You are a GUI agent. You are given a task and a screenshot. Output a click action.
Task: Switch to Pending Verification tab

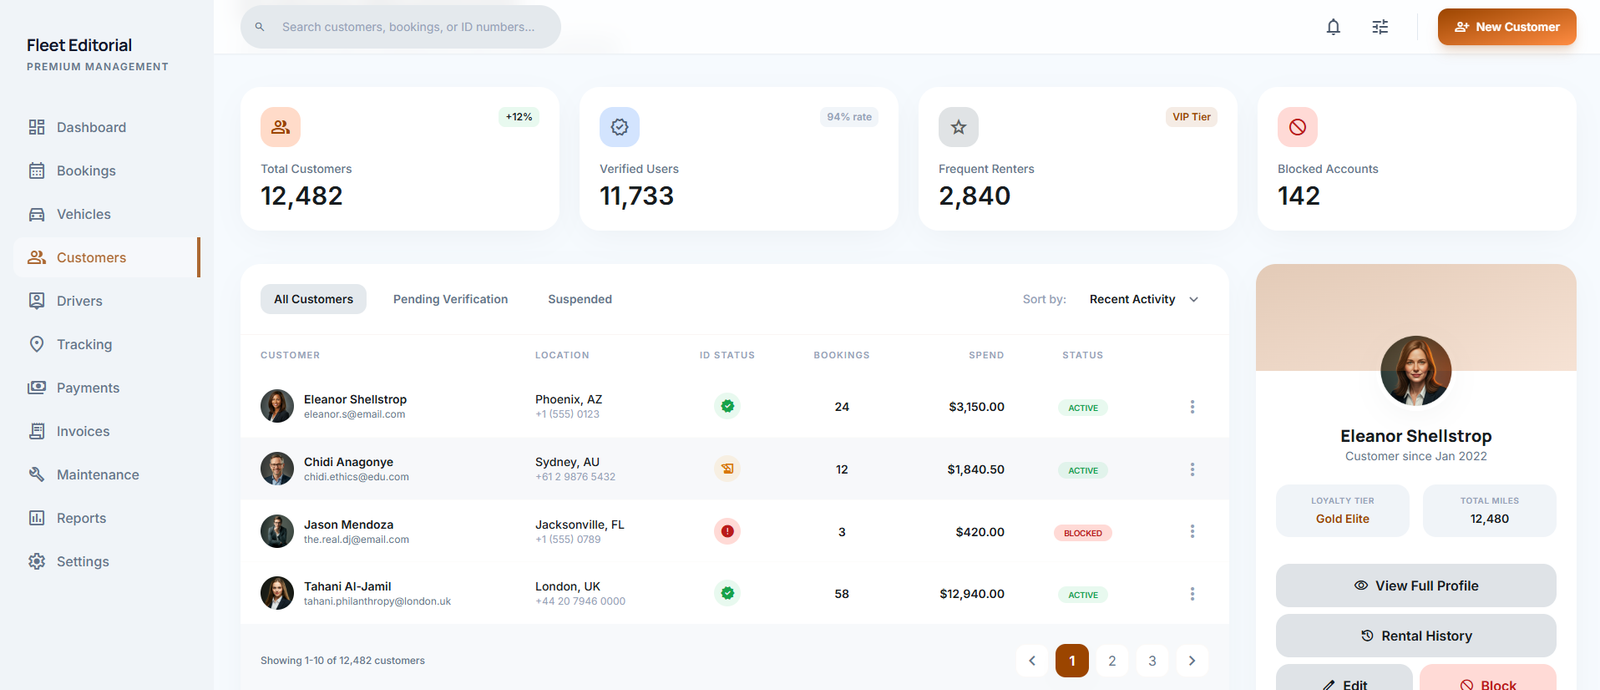(450, 299)
